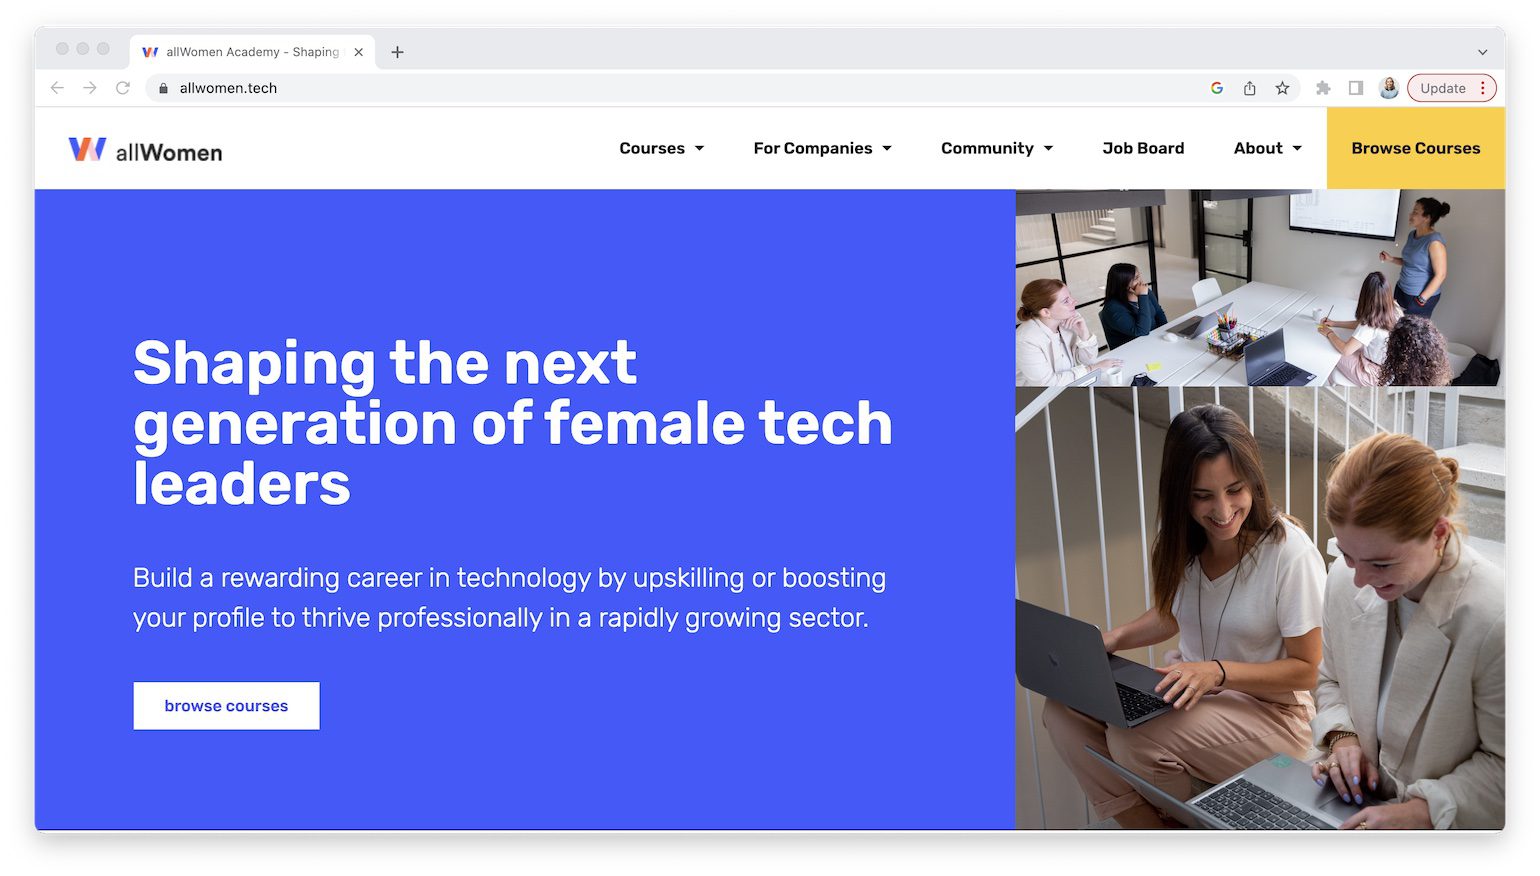Click the browser profile avatar icon

point(1389,88)
